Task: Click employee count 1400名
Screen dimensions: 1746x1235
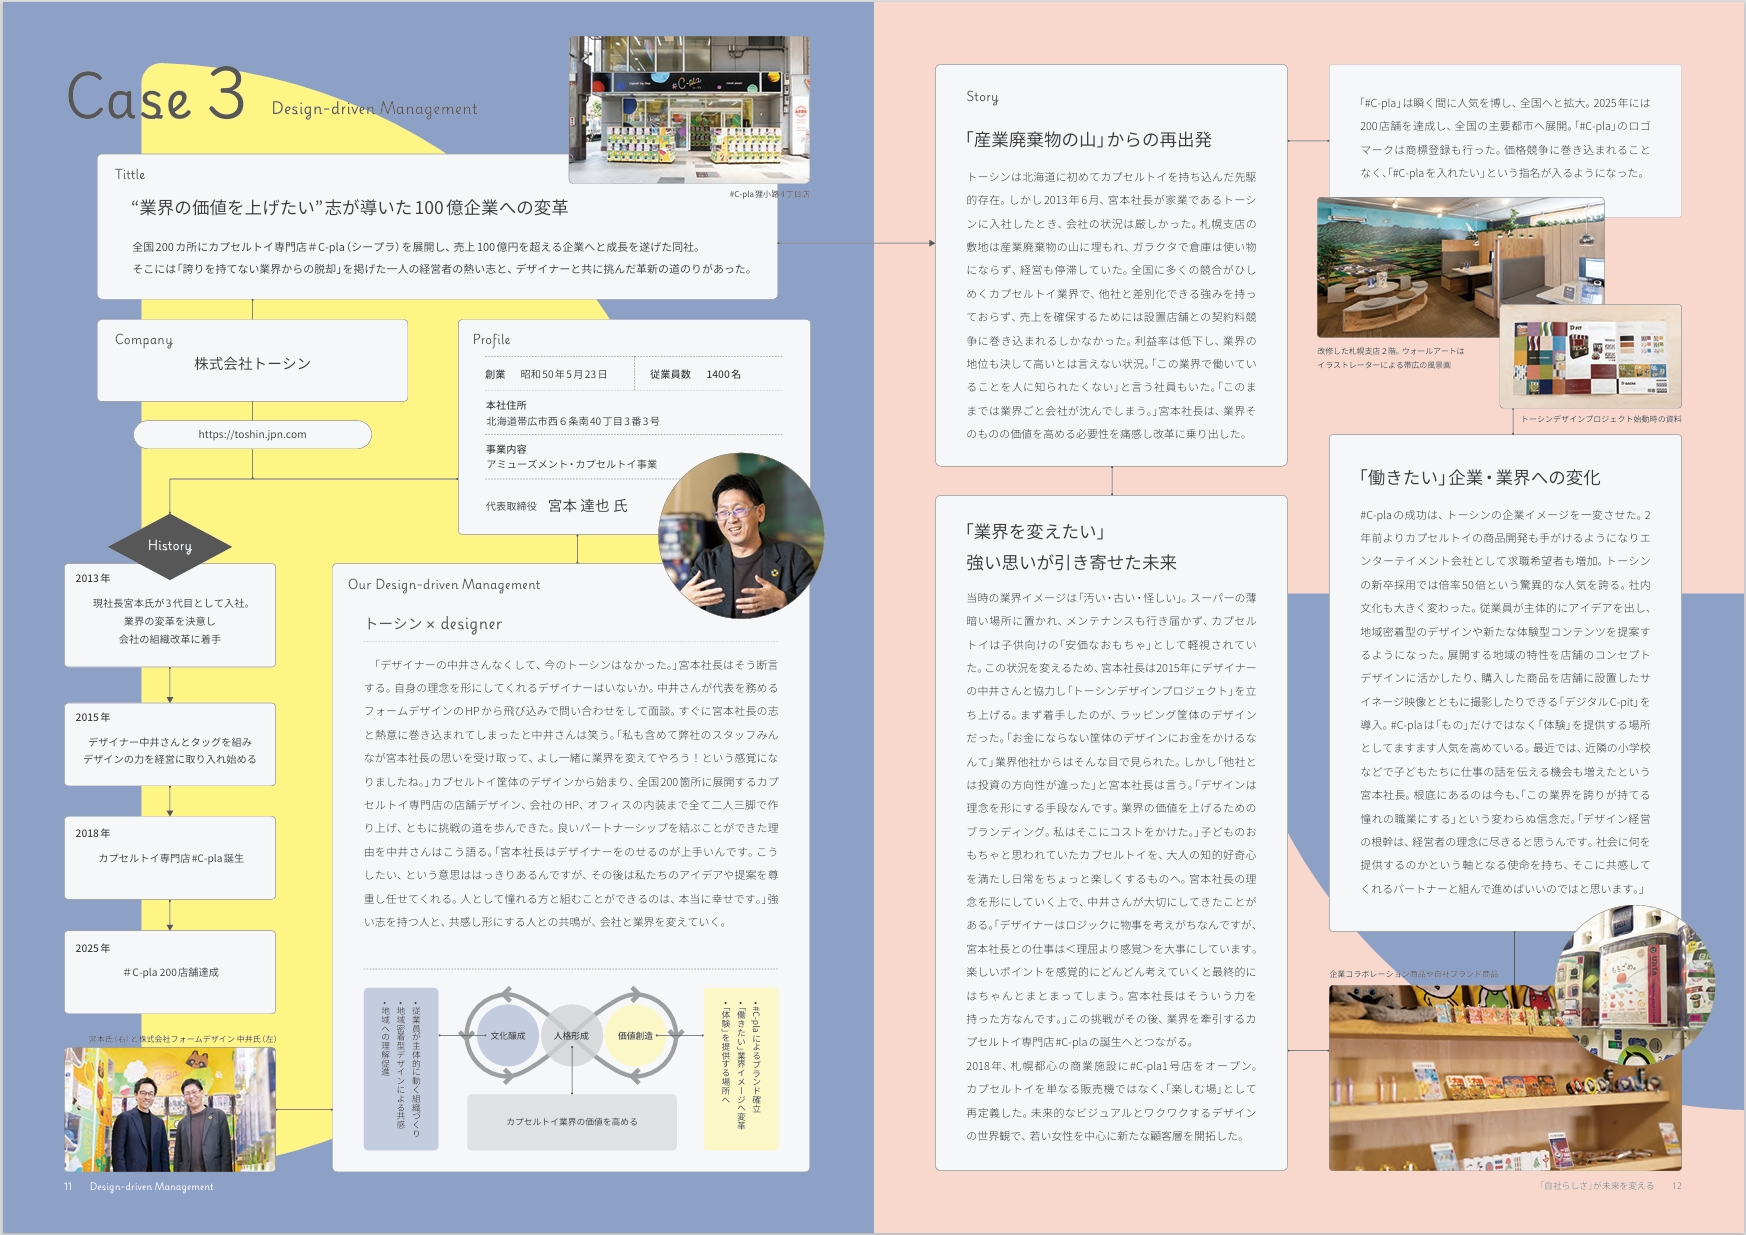Action: tap(724, 374)
